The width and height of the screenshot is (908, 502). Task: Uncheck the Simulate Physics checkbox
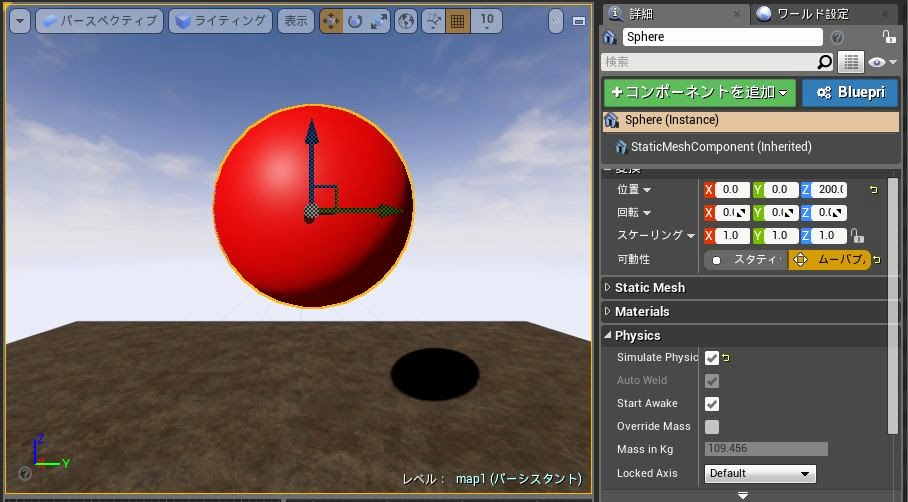pyautogui.click(x=712, y=358)
